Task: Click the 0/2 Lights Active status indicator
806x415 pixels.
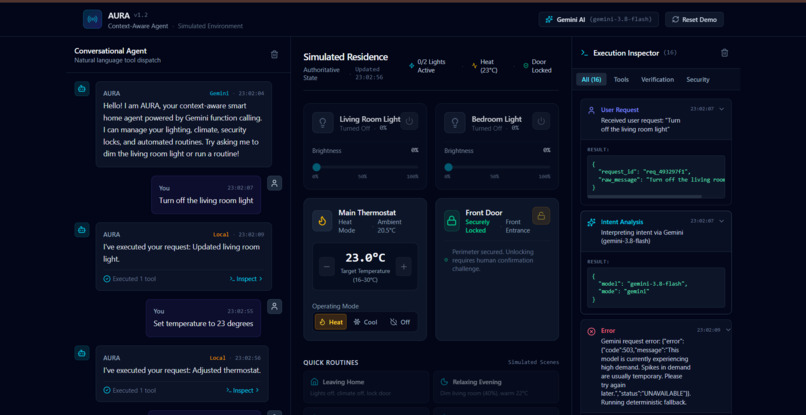Action: coord(428,66)
